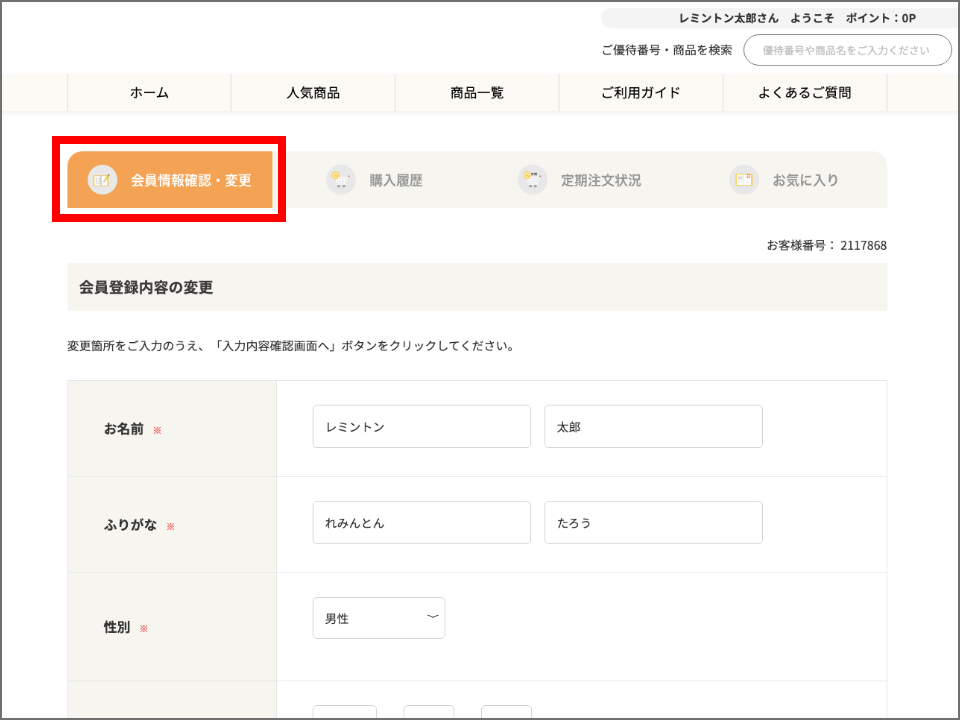Focus the 優待番号や商品名 search field

847,50
